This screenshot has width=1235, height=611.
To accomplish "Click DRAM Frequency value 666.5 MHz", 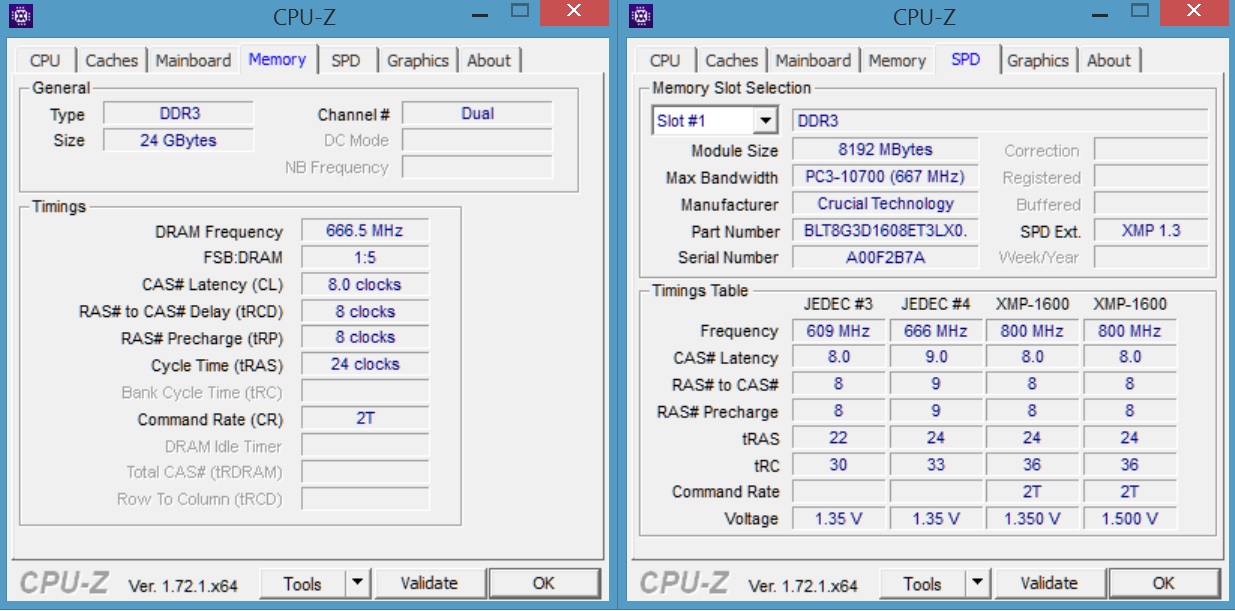I will pos(365,231).
